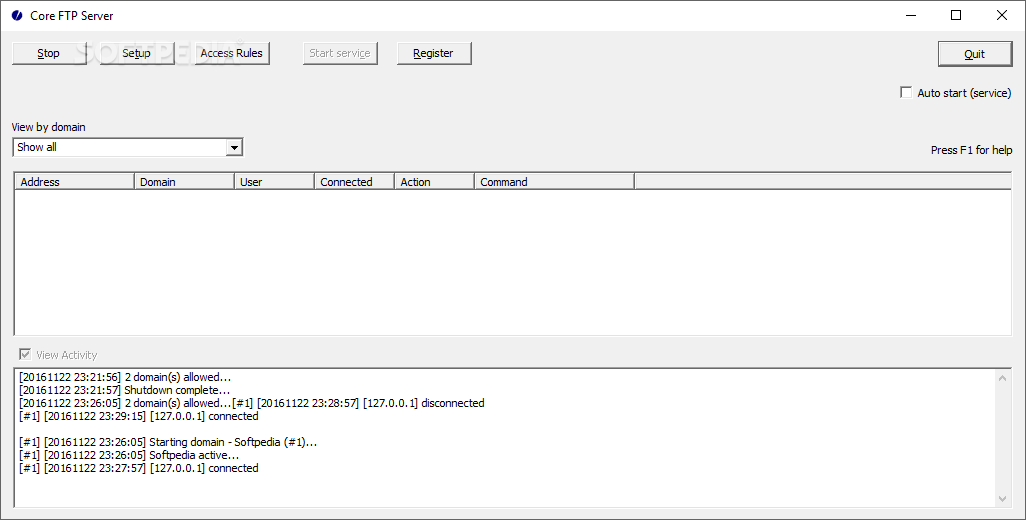
Task: Click the 'Starting domain - Softpedia (#1)...' log line
Action: coord(168,442)
